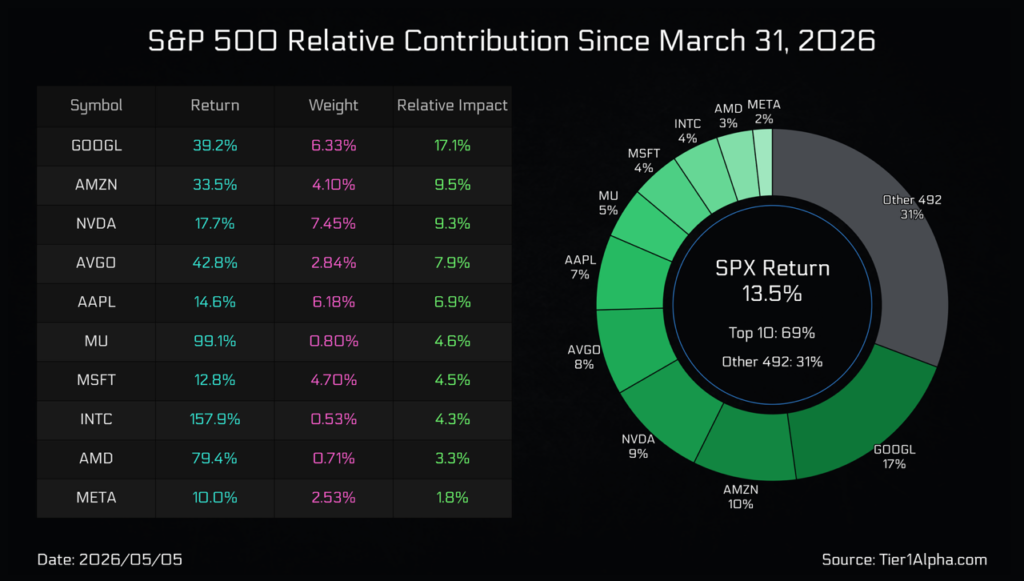Click MSFT relative impact 4.5%
This screenshot has height=581, width=1024.
452,380
